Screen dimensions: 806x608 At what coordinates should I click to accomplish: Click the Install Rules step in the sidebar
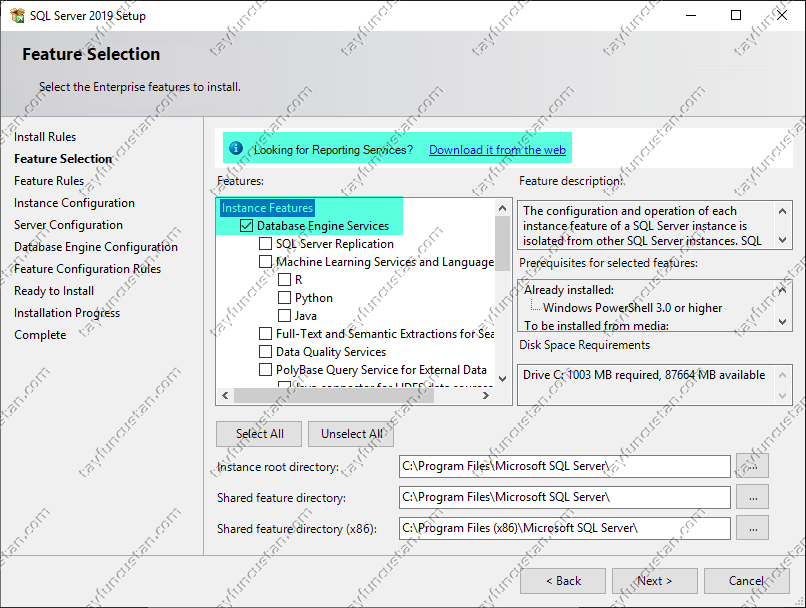(45, 137)
